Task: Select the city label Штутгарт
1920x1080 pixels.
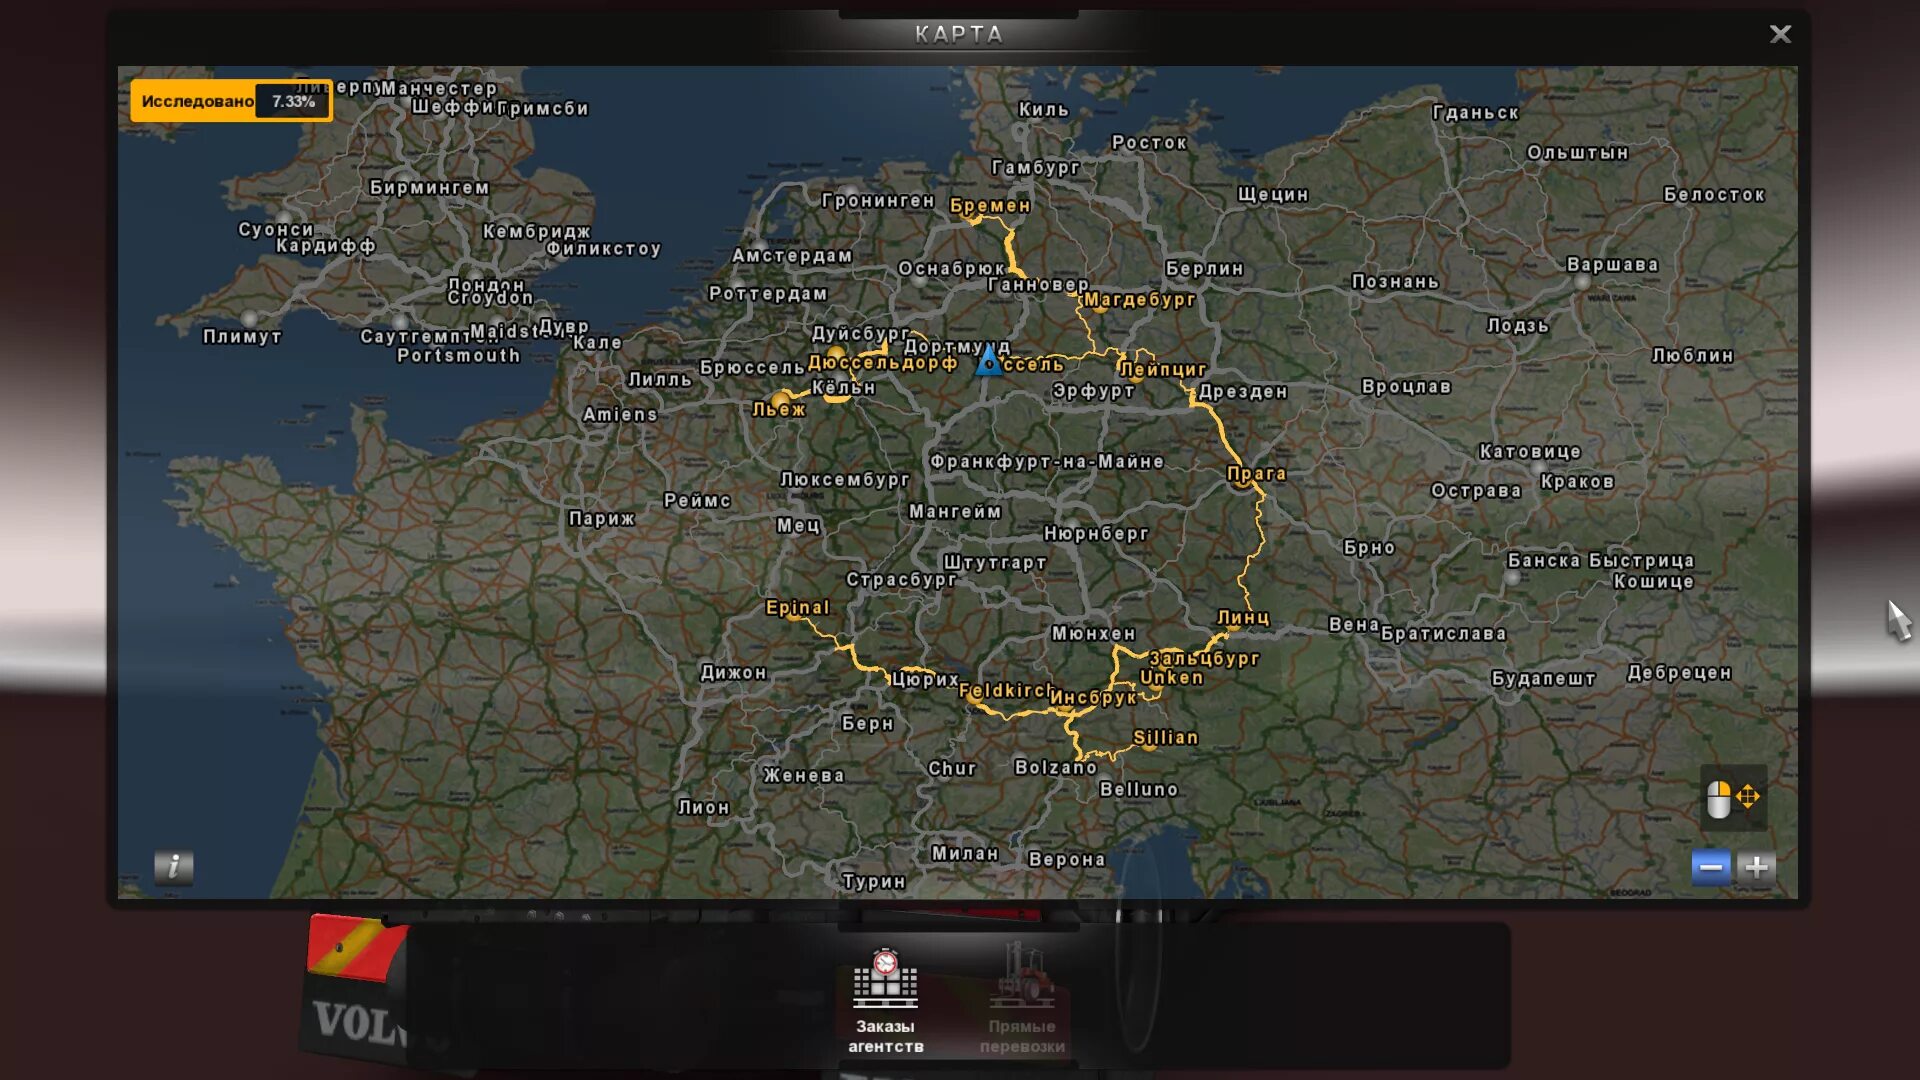Action: [995, 563]
